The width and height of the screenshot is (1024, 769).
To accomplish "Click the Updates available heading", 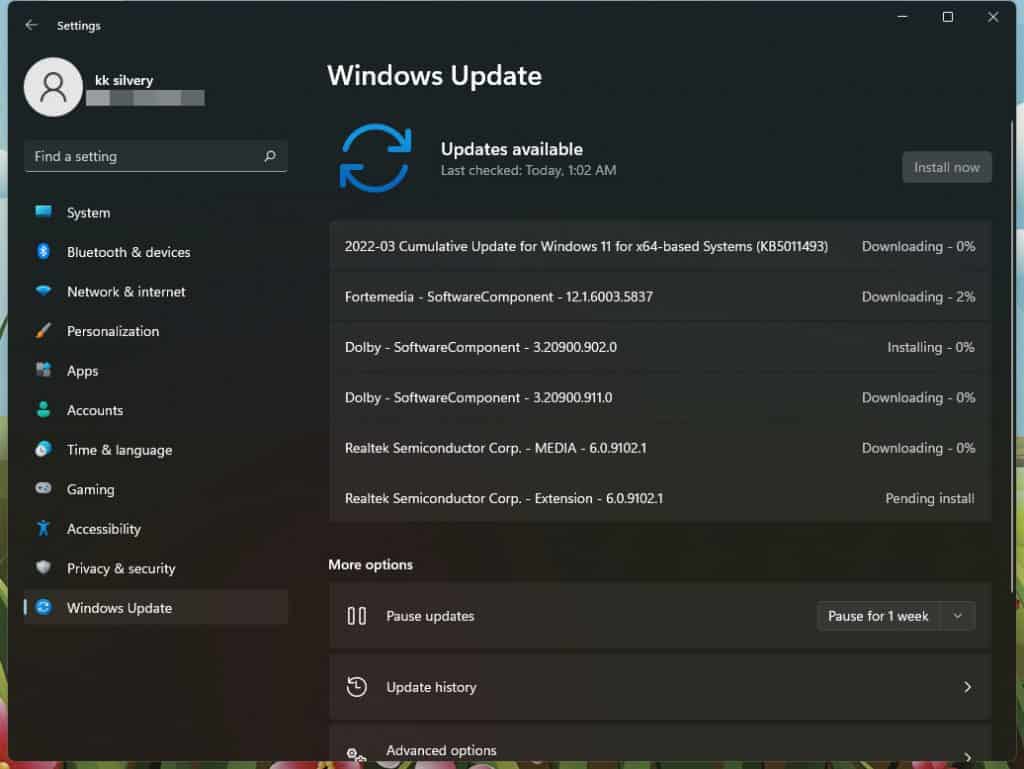I will [511, 149].
